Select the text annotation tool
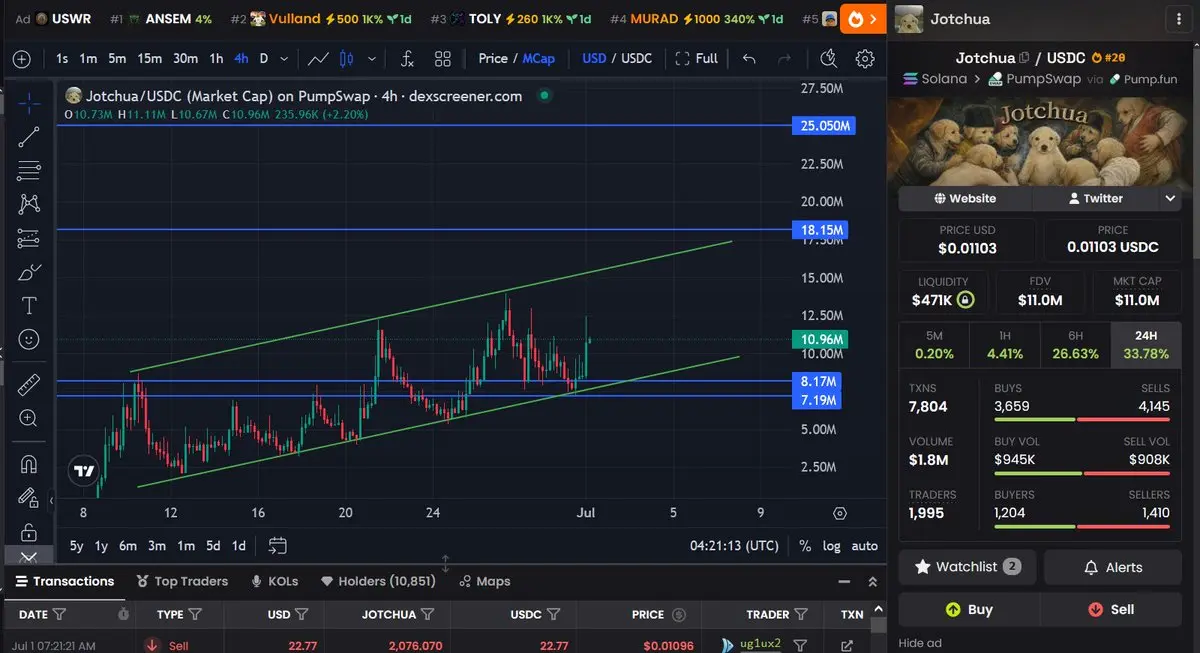The image size is (1200, 653). pyautogui.click(x=29, y=305)
